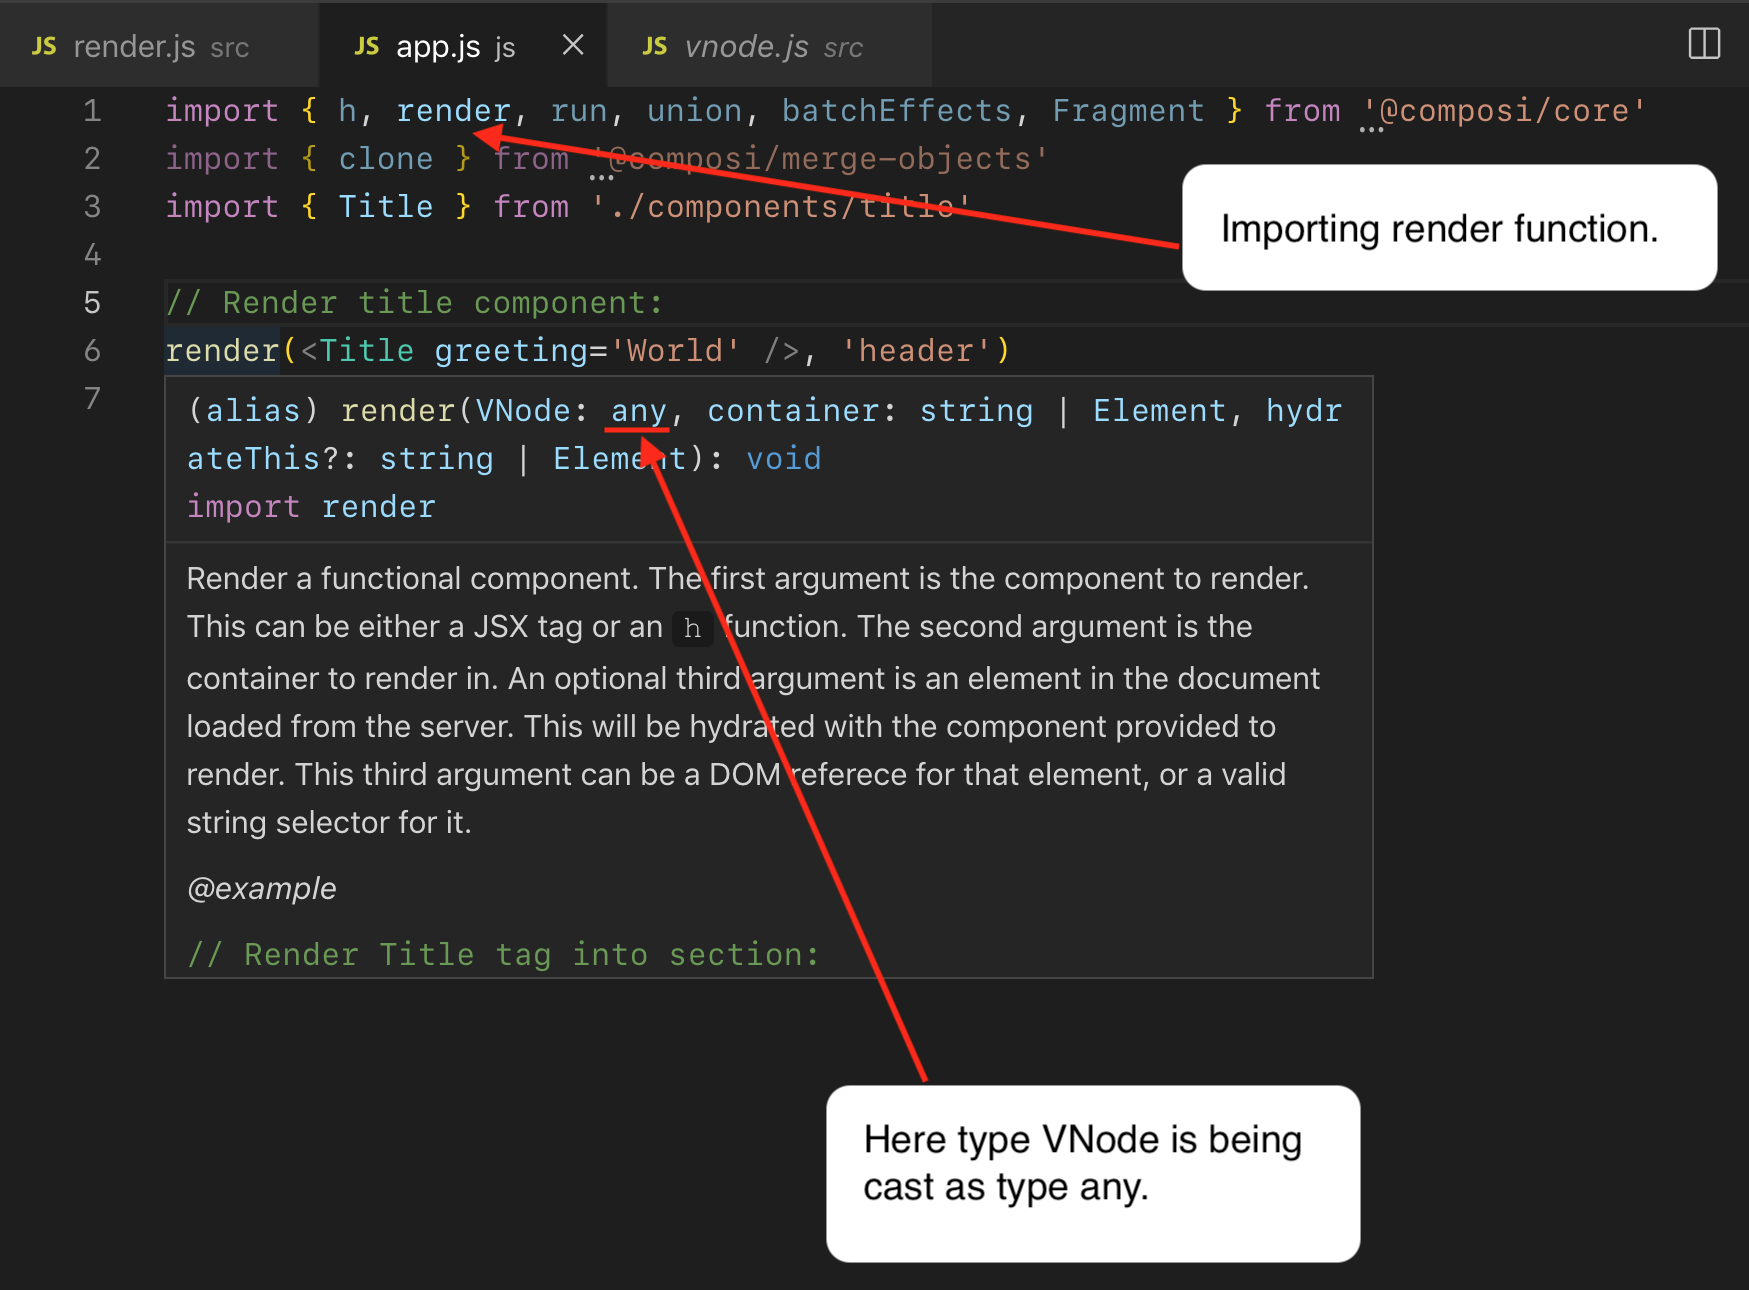Click the JS language icon on vnode.js tab
The image size is (1749, 1290).
(654, 45)
